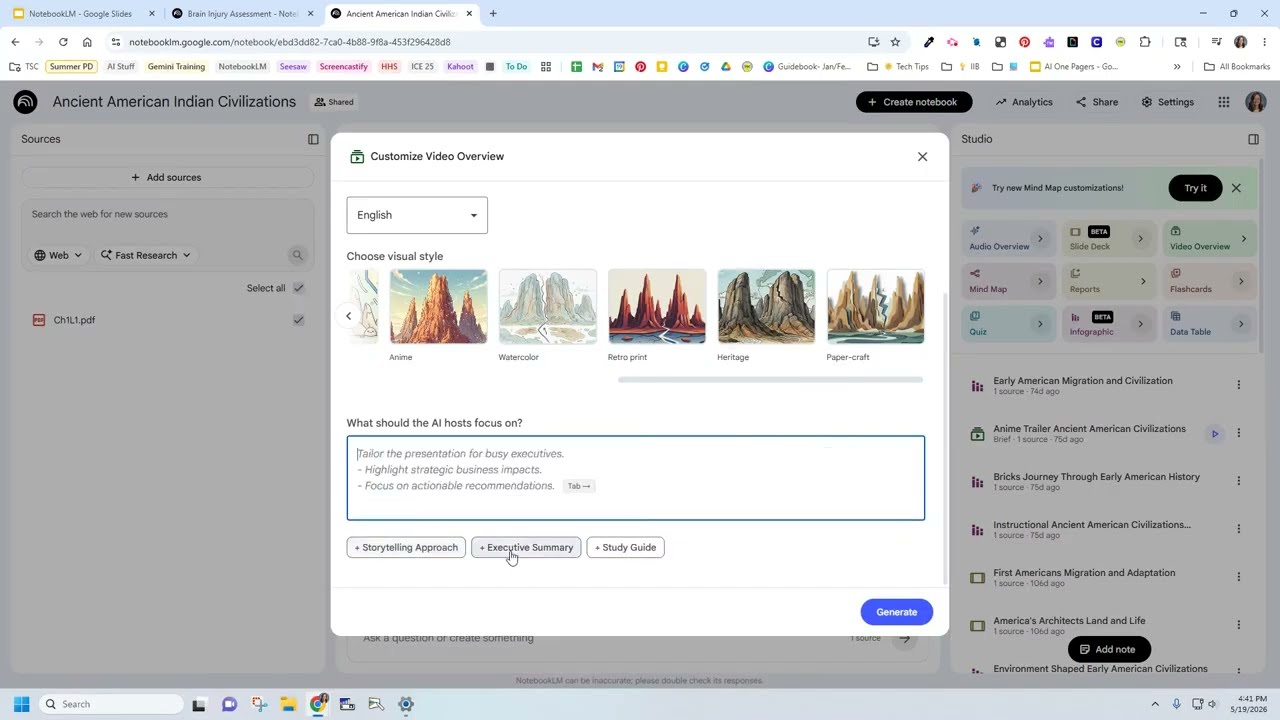Open File Explorer from taskbar
This screenshot has height=720, width=1280.
[x=288, y=704]
